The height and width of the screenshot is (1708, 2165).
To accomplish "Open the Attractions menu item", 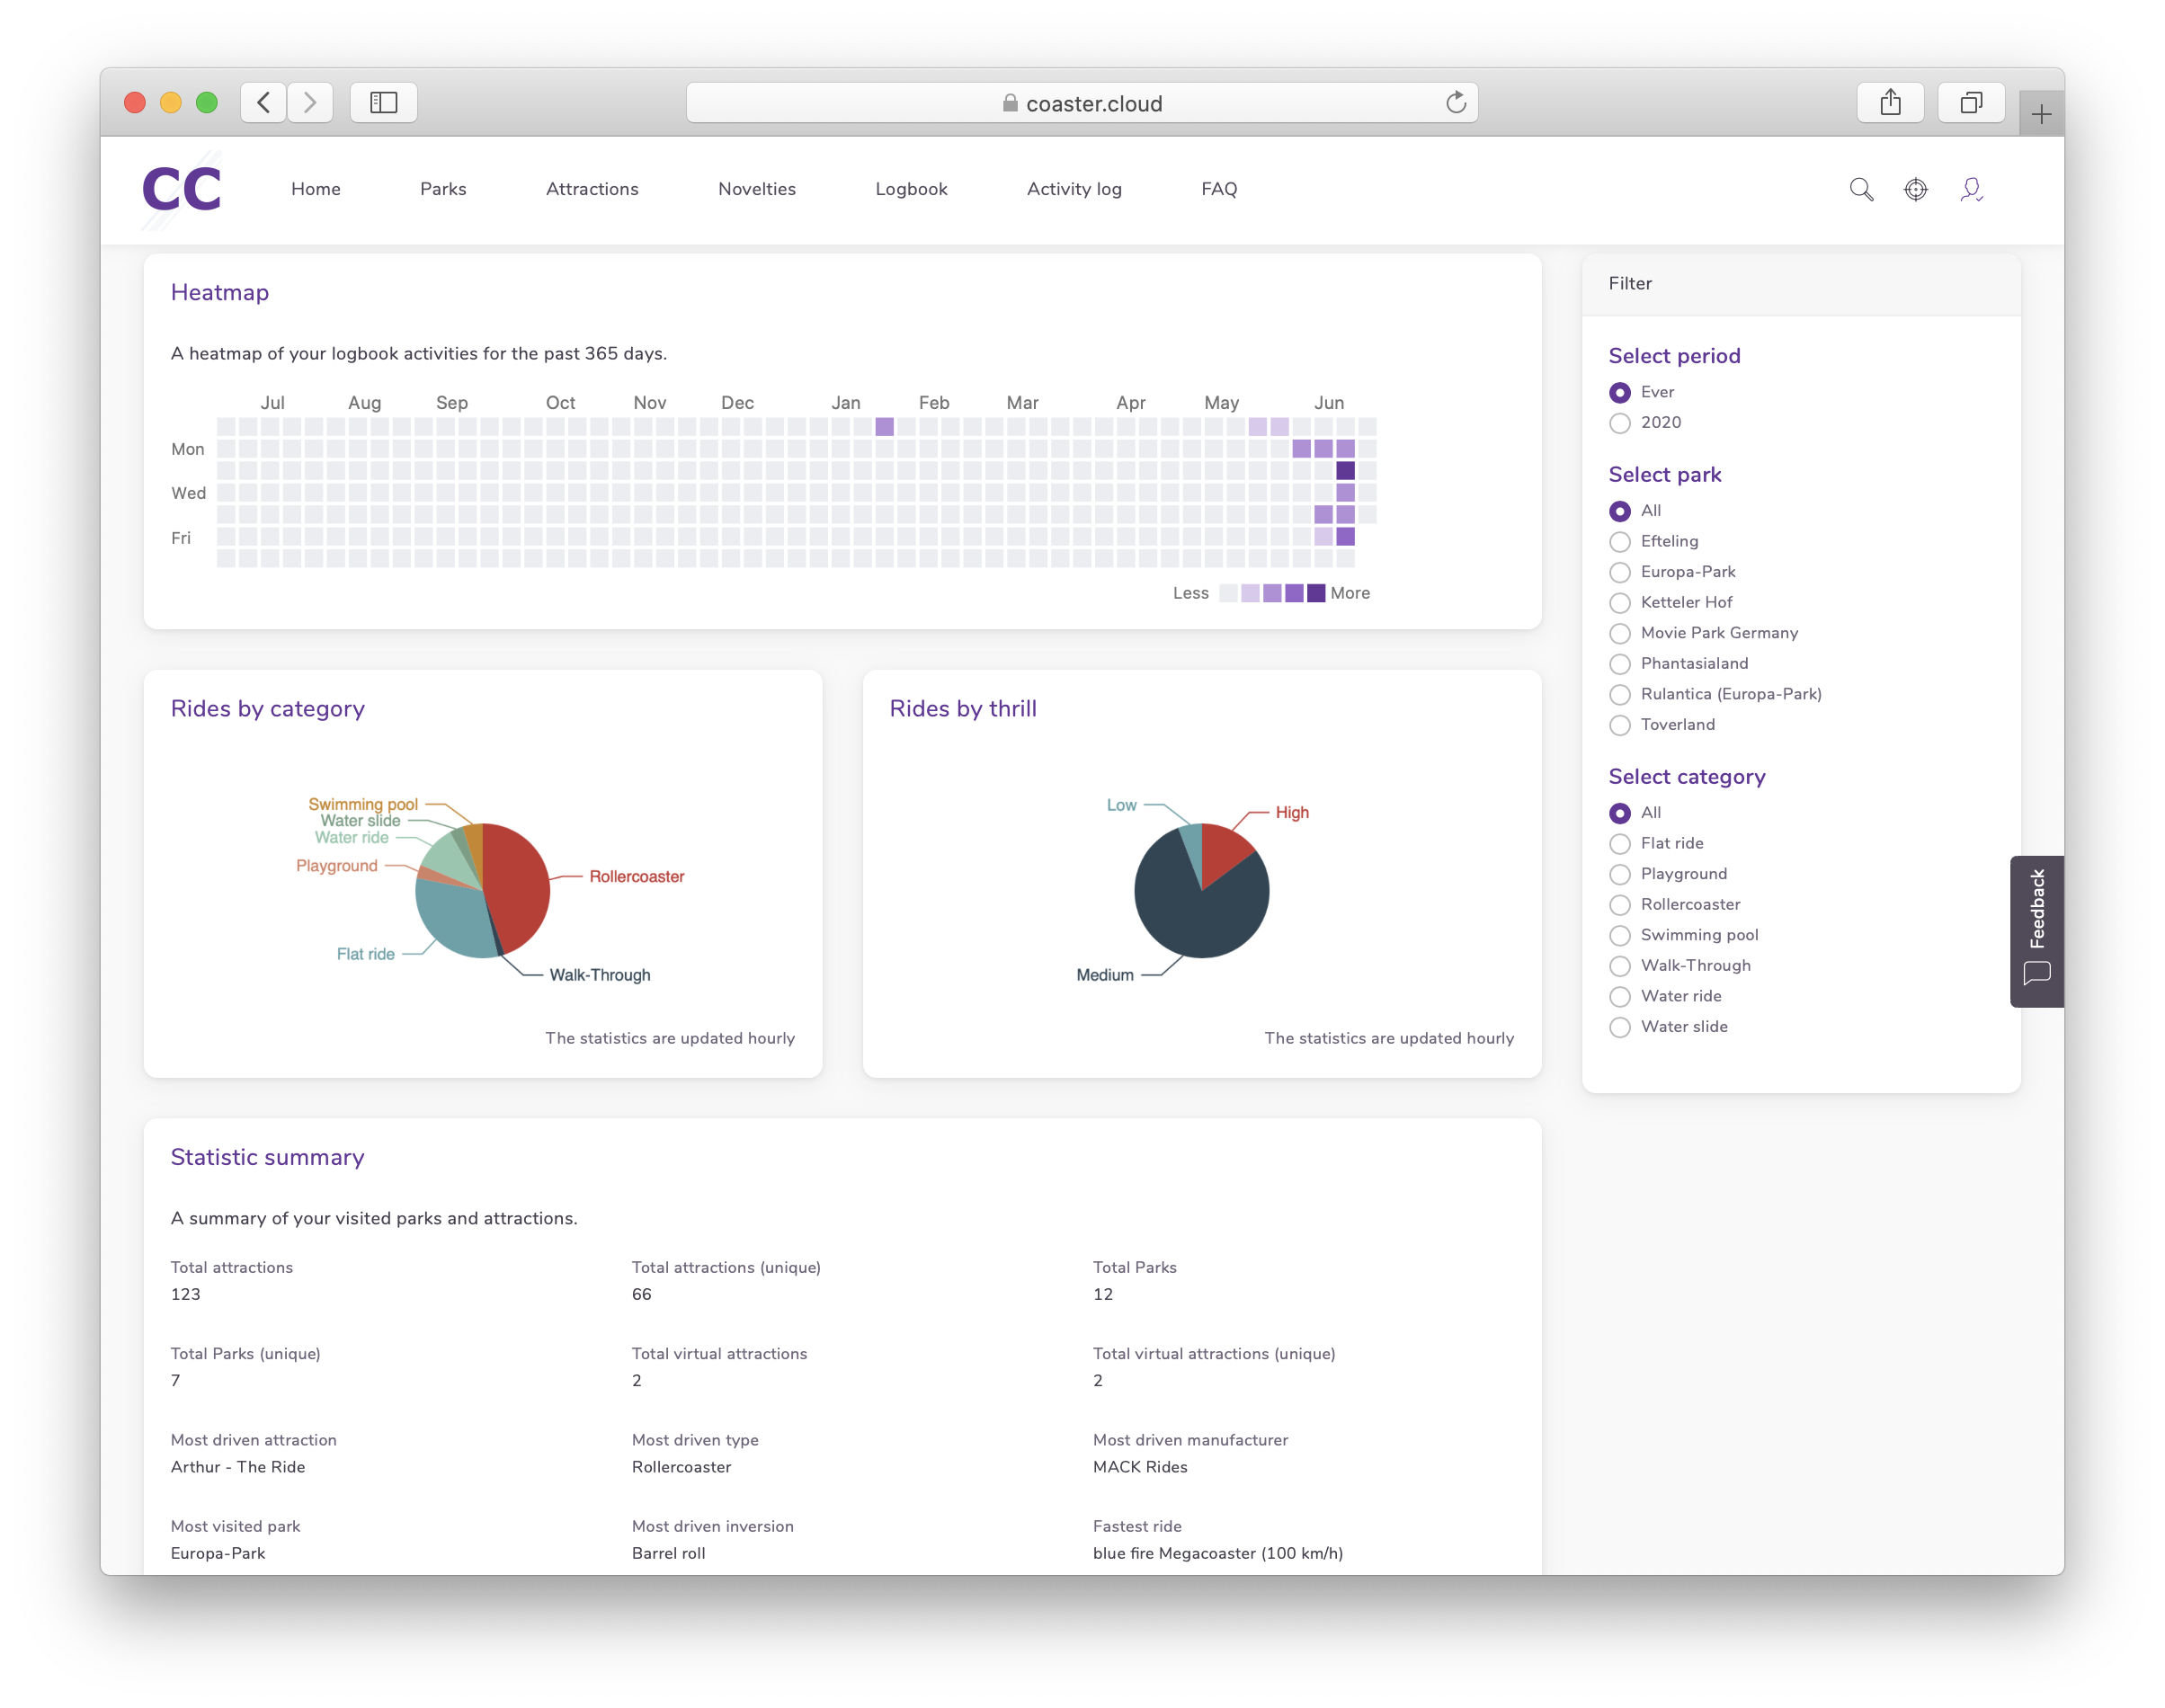I will [592, 189].
